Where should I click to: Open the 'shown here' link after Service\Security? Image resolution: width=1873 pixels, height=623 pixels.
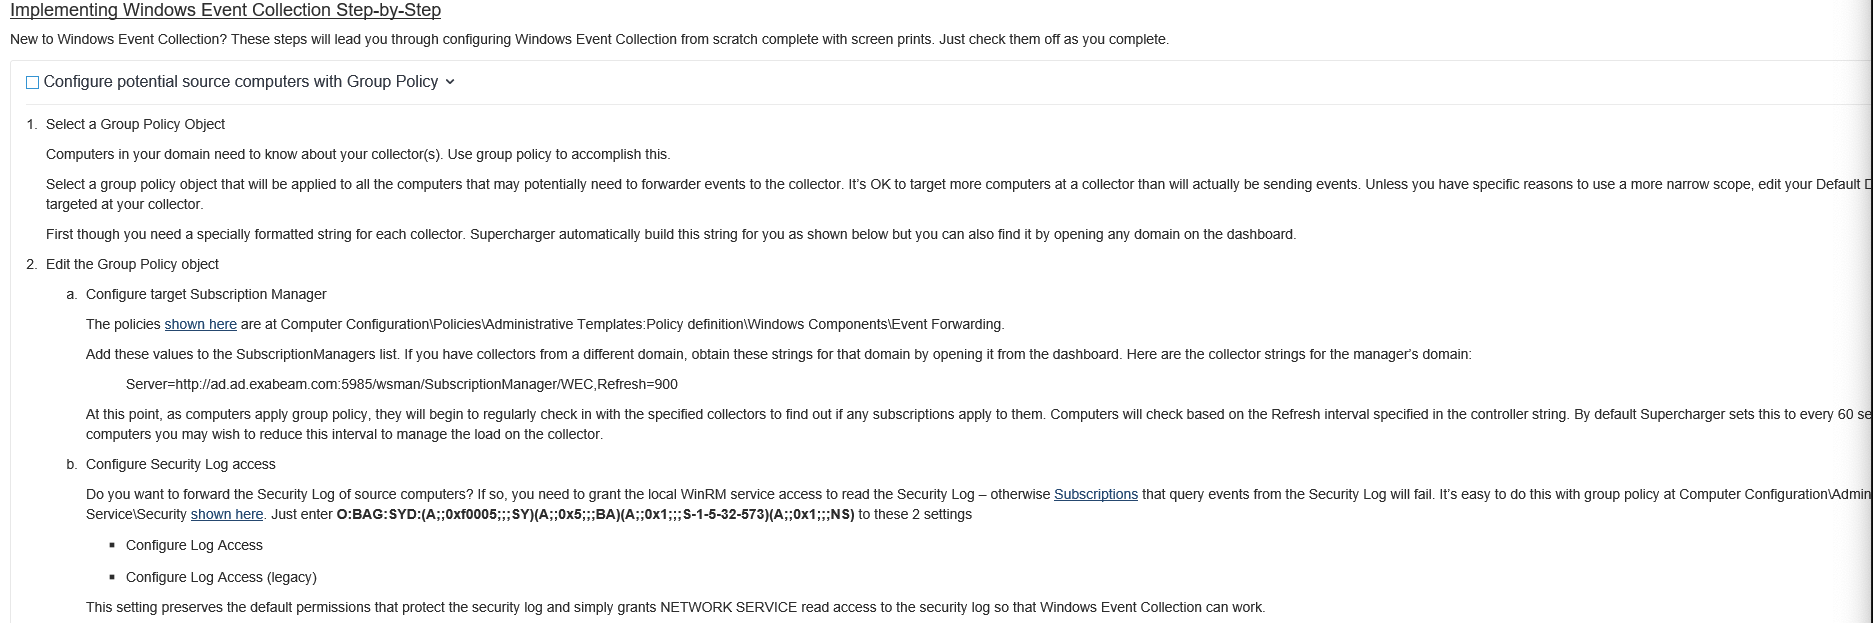click(x=227, y=514)
